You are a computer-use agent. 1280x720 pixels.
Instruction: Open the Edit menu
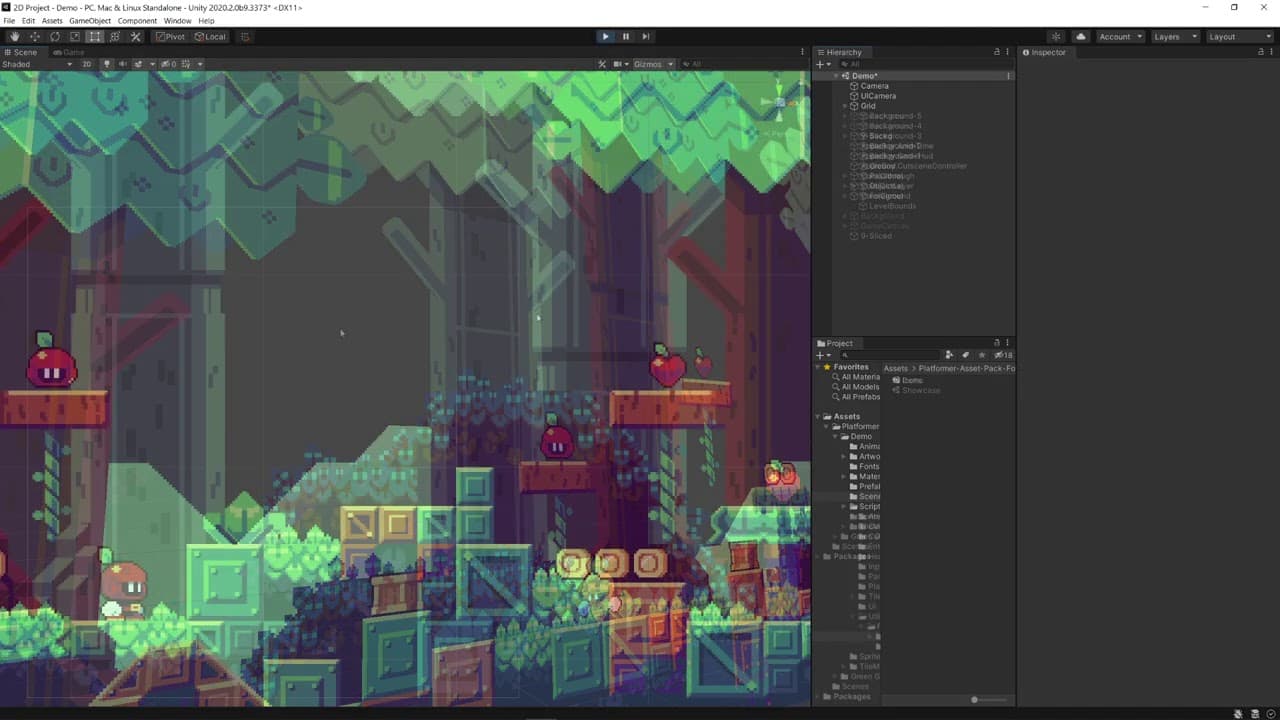click(28, 21)
